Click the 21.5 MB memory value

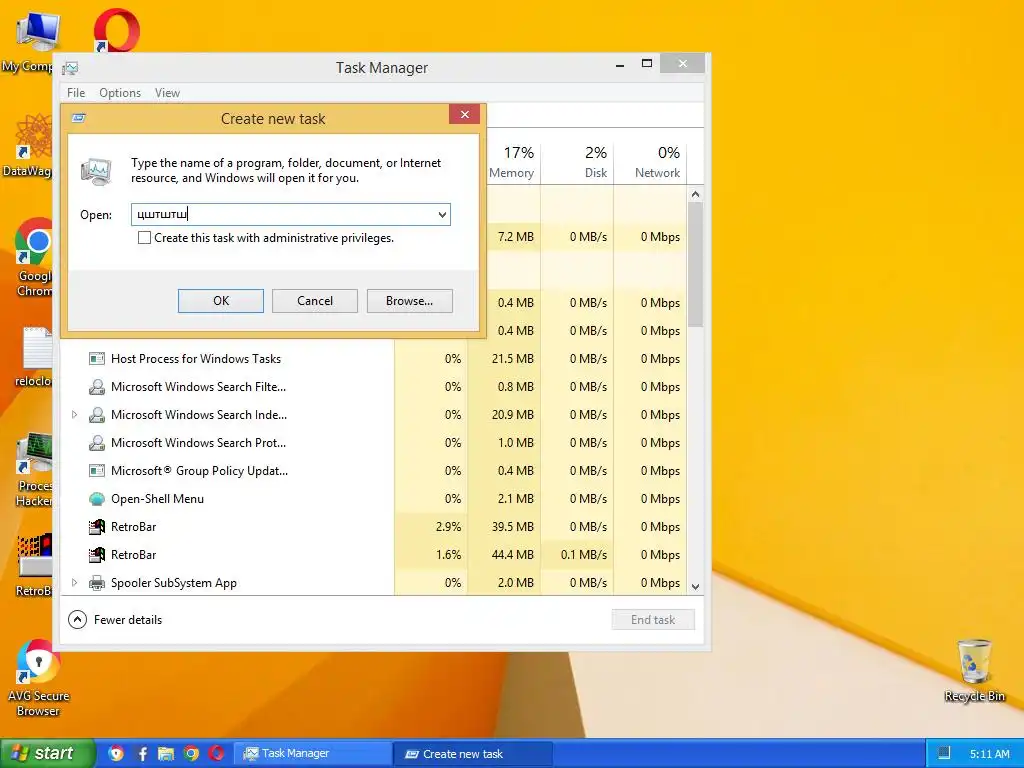point(513,359)
